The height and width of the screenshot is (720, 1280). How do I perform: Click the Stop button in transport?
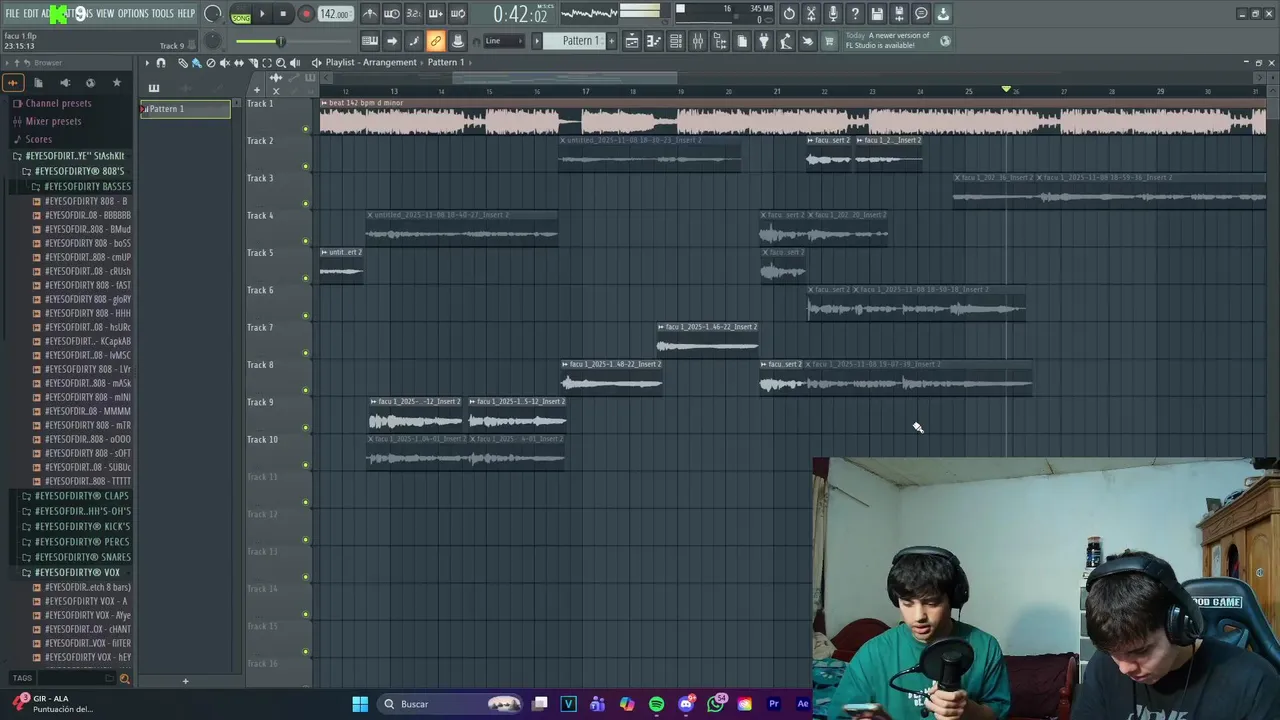coord(283,14)
